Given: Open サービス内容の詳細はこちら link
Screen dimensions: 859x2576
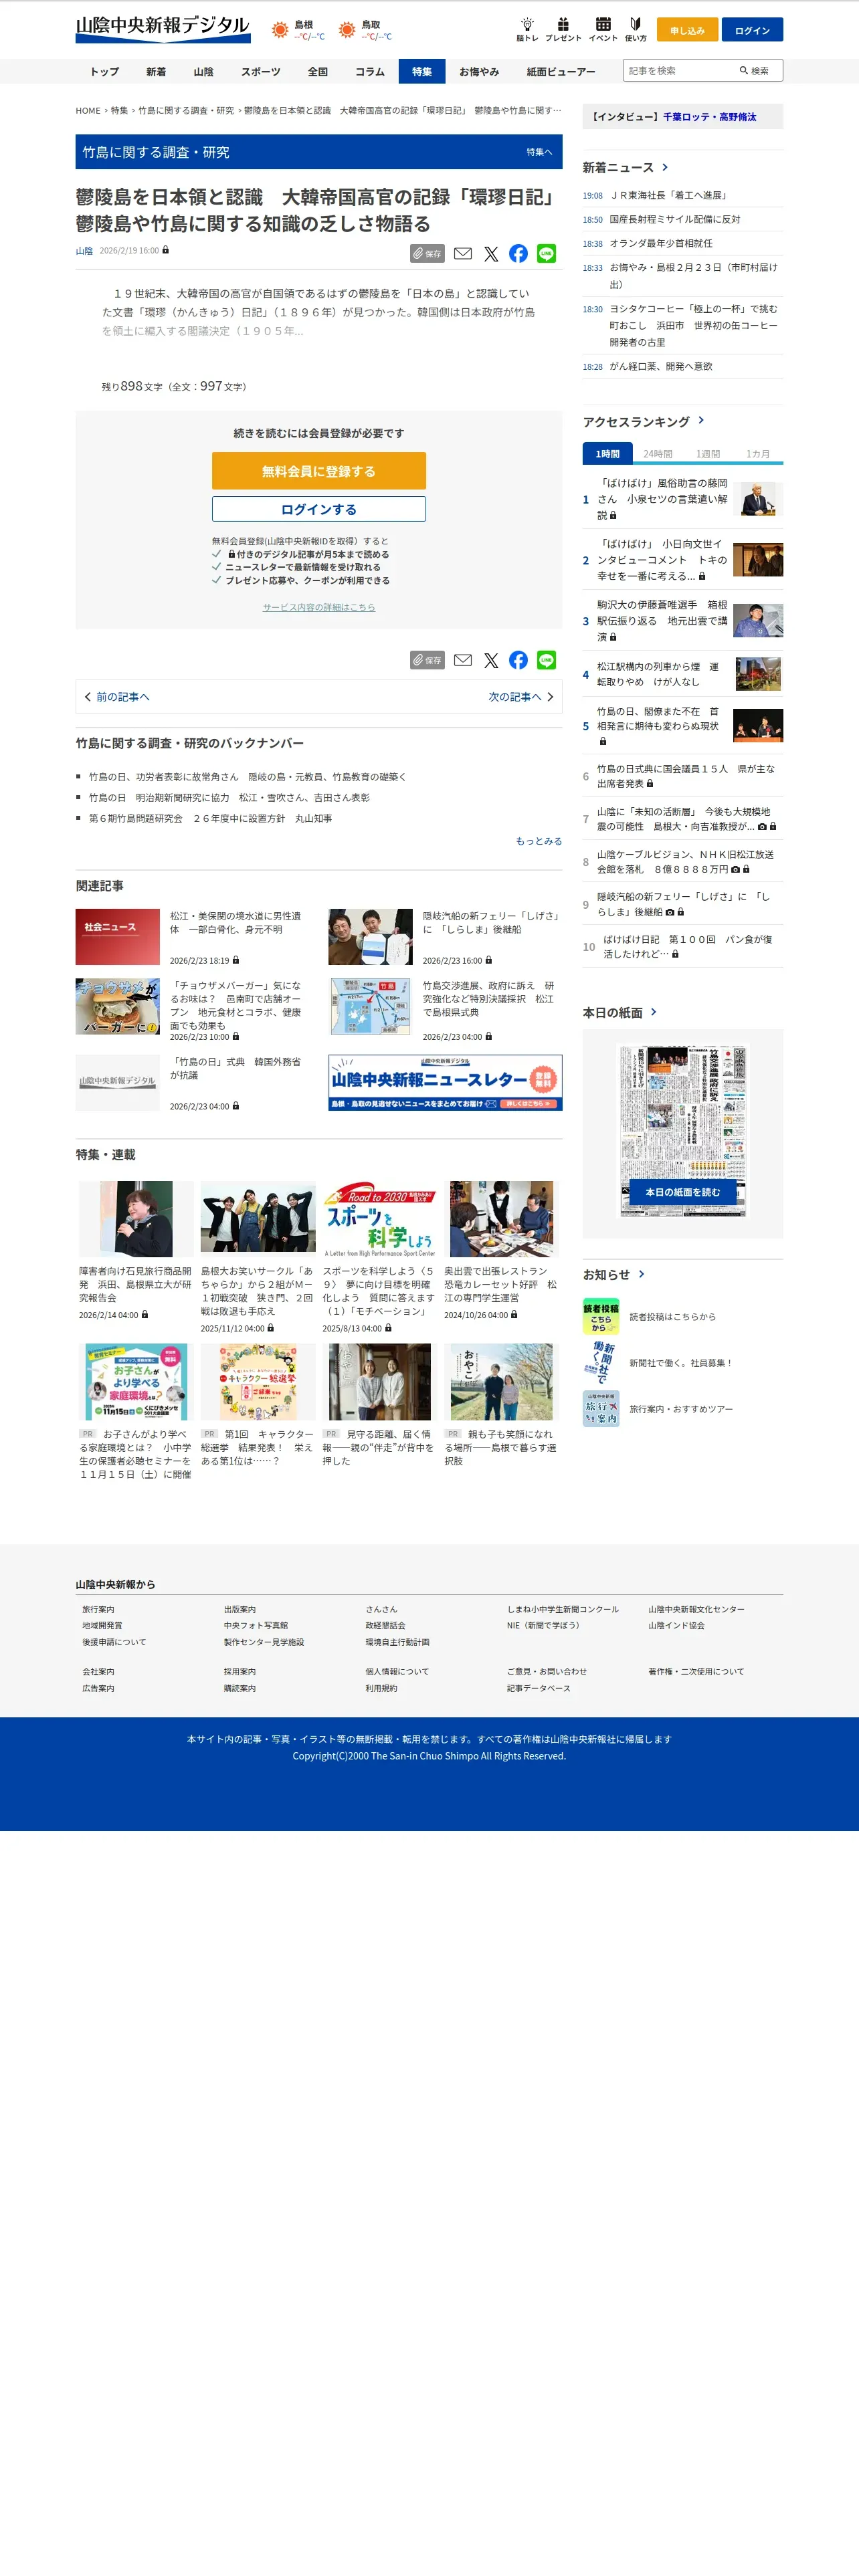Looking at the screenshot, I should [x=319, y=607].
